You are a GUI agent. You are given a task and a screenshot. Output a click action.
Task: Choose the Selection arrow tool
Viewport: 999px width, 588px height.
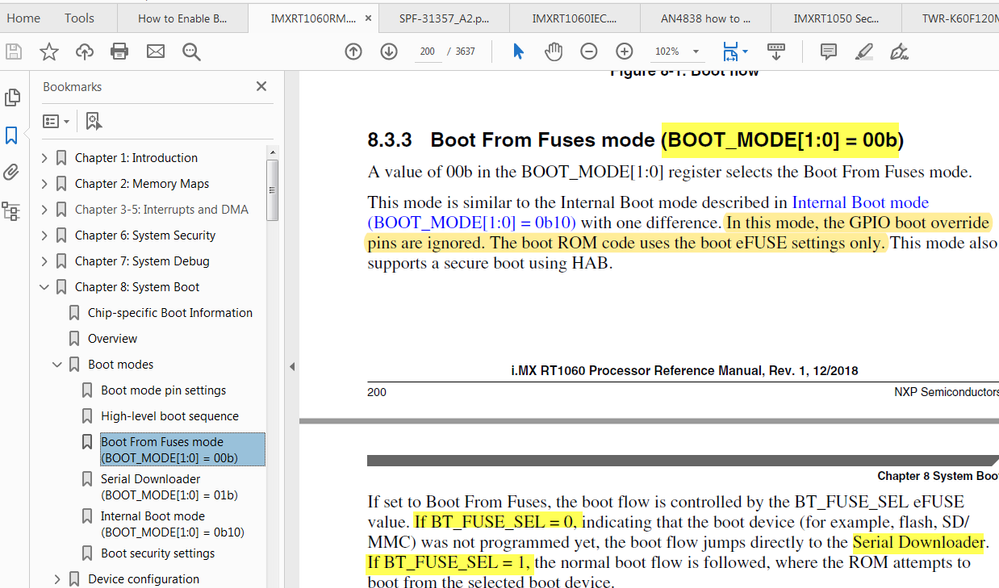point(518,52)
